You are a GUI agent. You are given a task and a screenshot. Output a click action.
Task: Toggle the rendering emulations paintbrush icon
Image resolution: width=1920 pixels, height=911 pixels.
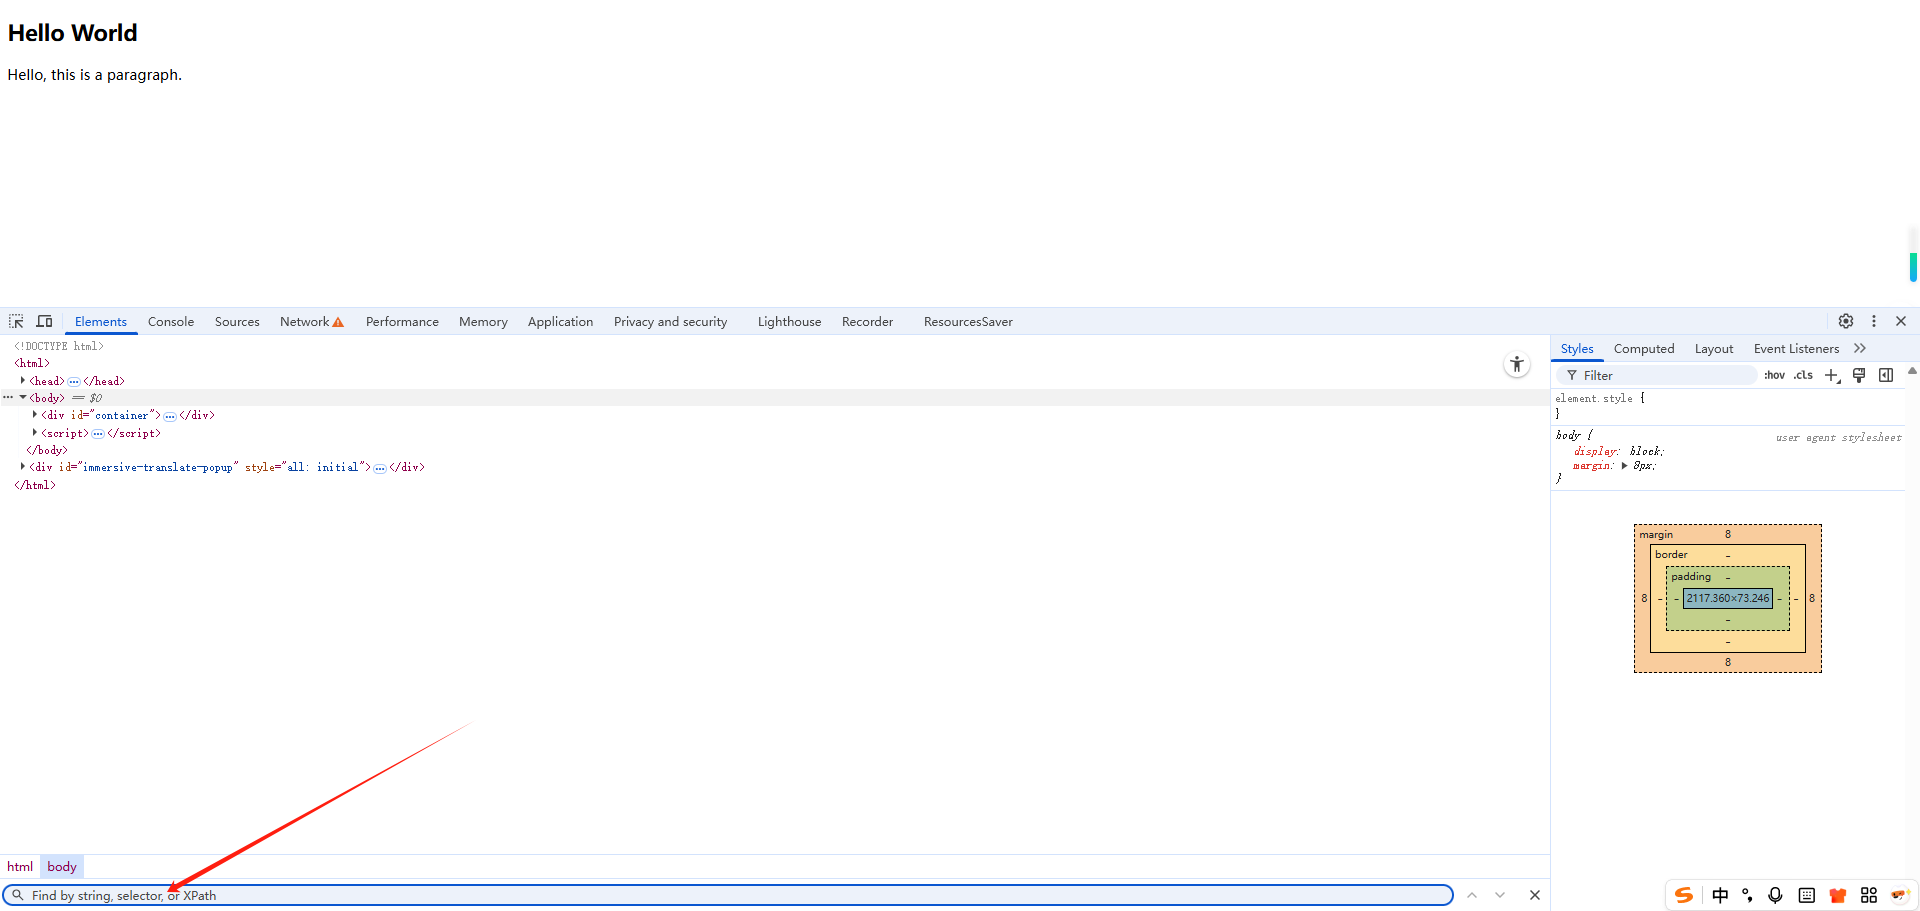coord(1859,375)
